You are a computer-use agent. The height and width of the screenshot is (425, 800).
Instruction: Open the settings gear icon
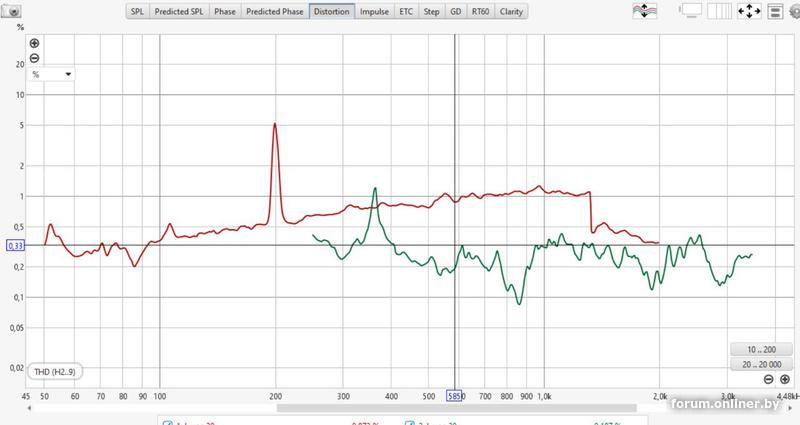(x=794, y=11)
